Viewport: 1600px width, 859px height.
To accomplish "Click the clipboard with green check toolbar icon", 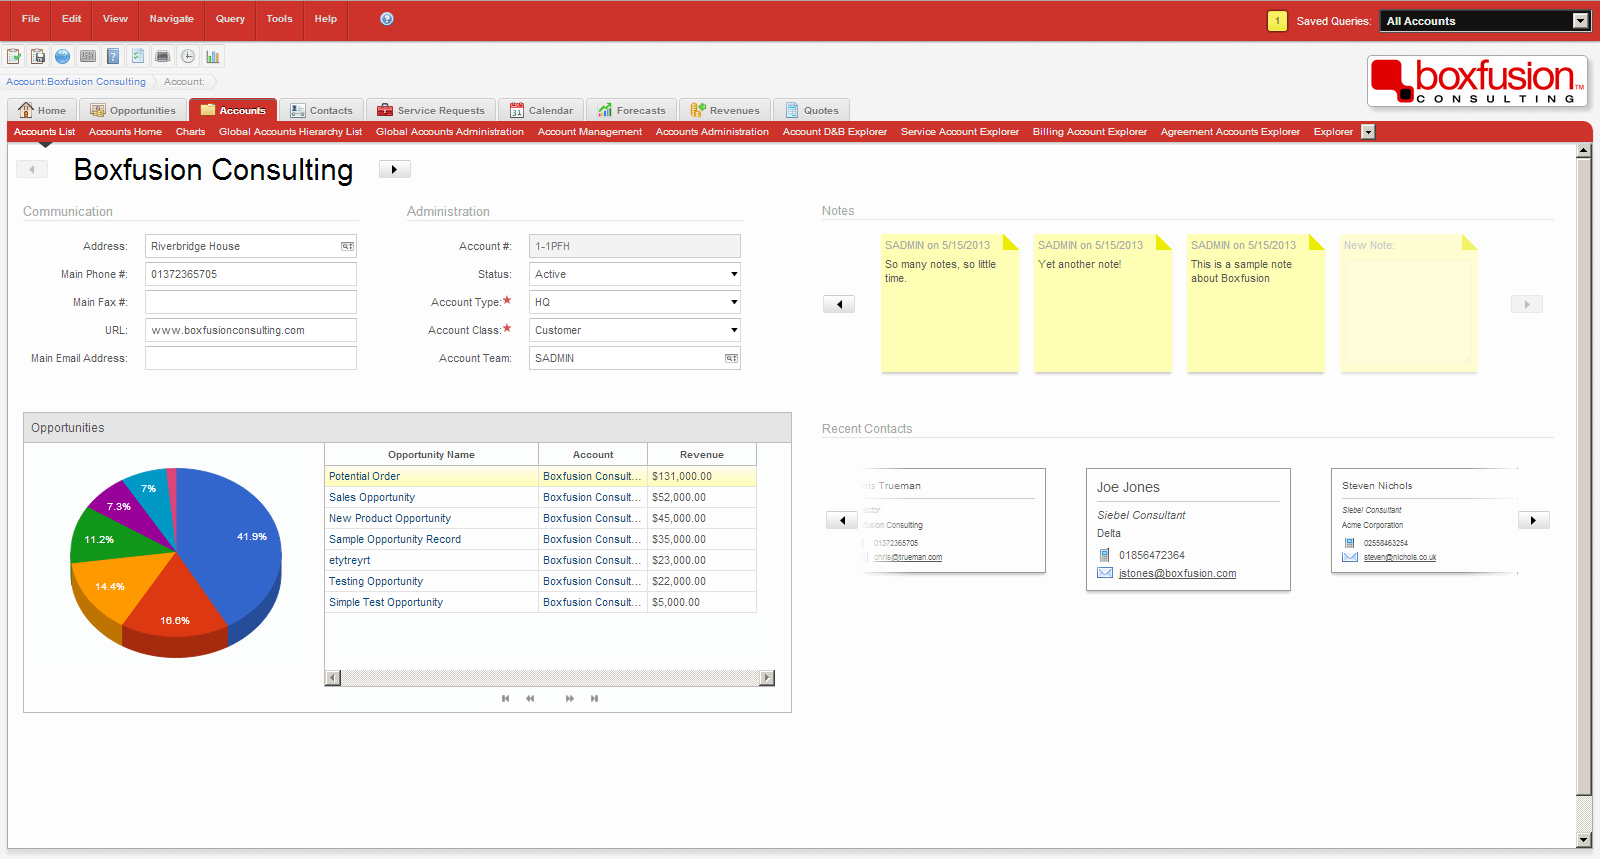I will click(x=13, y=56).
